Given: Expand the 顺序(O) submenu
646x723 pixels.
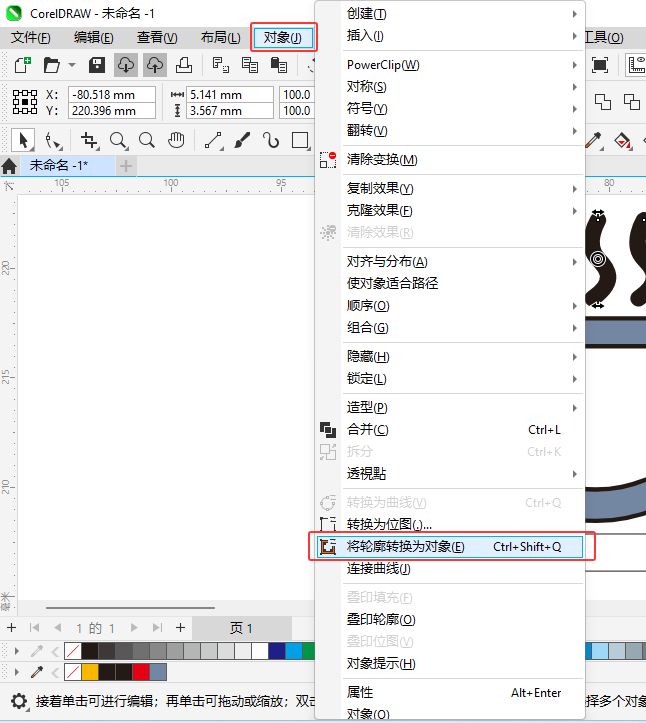Looking at the screenshot, I should (462, 306).
